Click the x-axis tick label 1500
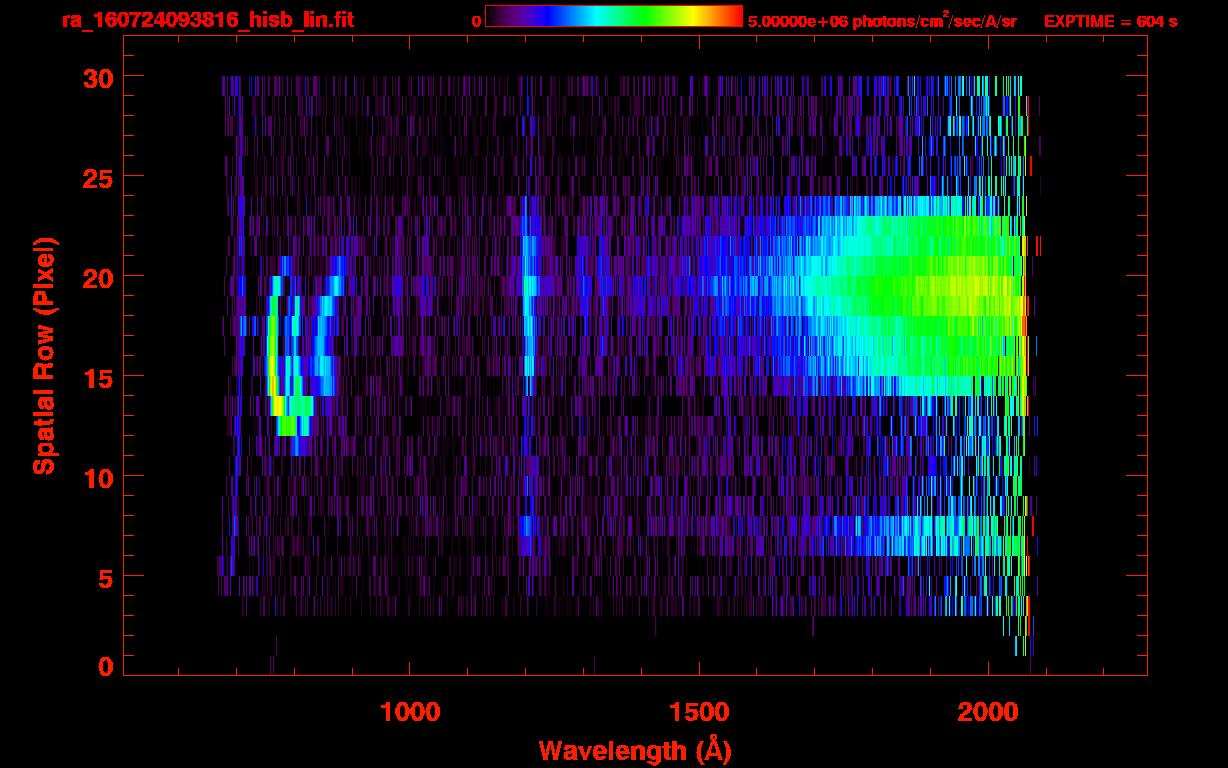 click(x=699, y=712)
